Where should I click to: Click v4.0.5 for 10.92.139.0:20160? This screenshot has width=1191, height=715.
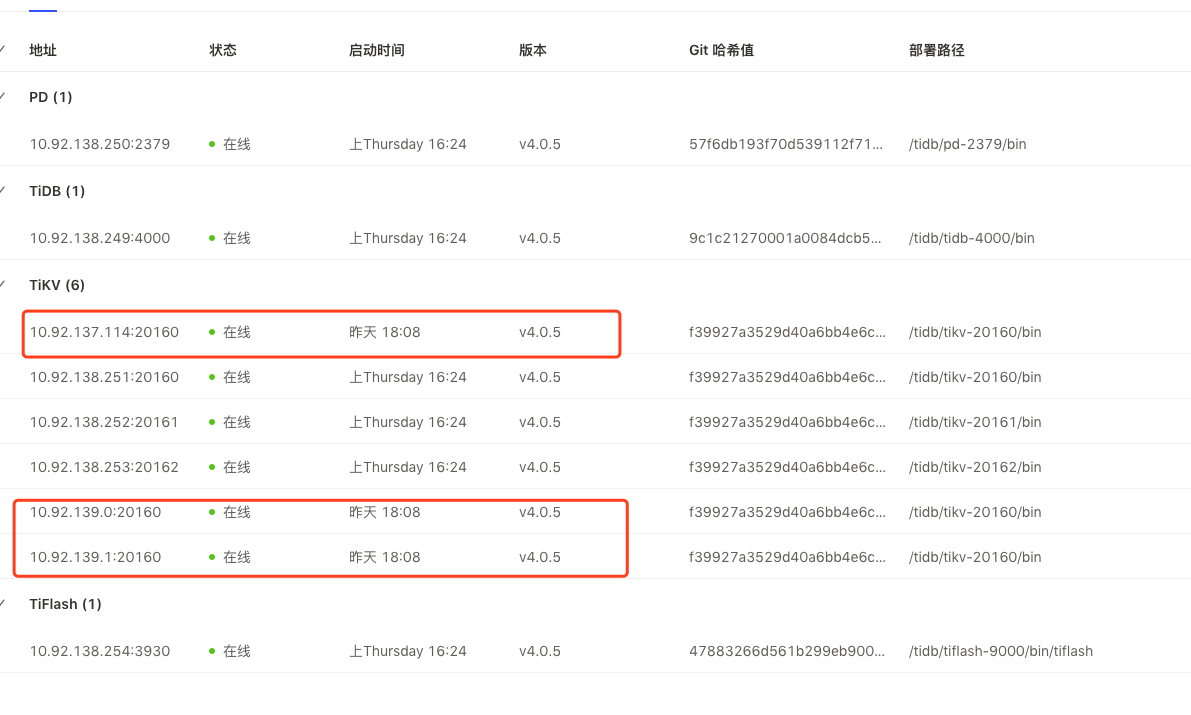click(x=540, y=512)
